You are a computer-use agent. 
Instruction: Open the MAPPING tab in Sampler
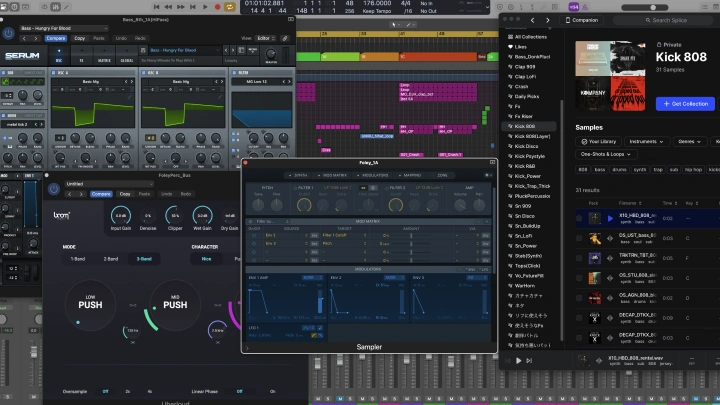point(410,175)
